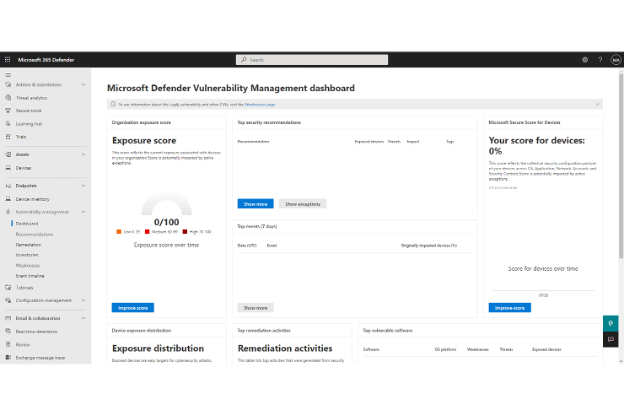Click Show more under Top events

click(x=255, y=308)
